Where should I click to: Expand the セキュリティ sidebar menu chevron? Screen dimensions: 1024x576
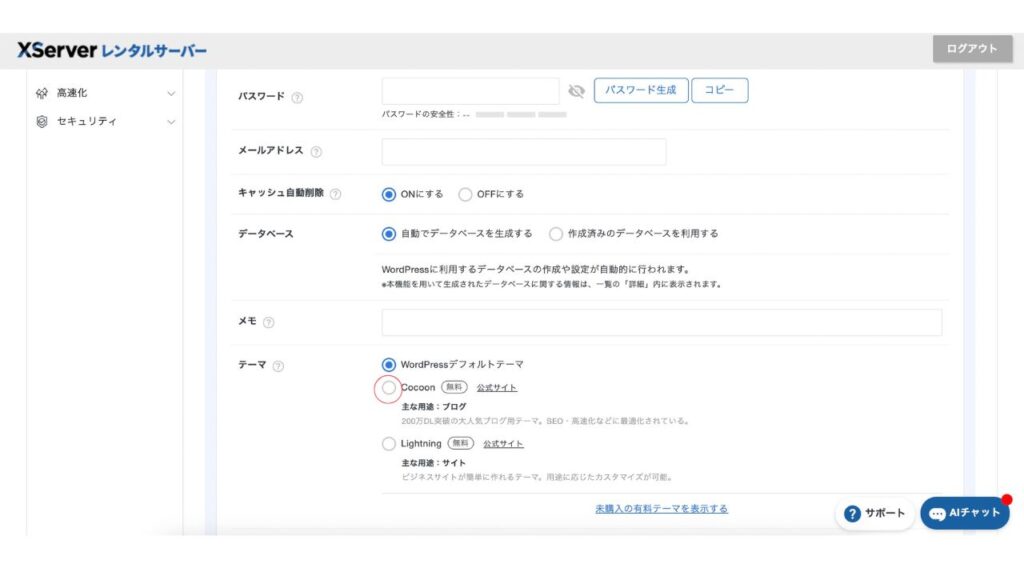[x=171, y=121]
